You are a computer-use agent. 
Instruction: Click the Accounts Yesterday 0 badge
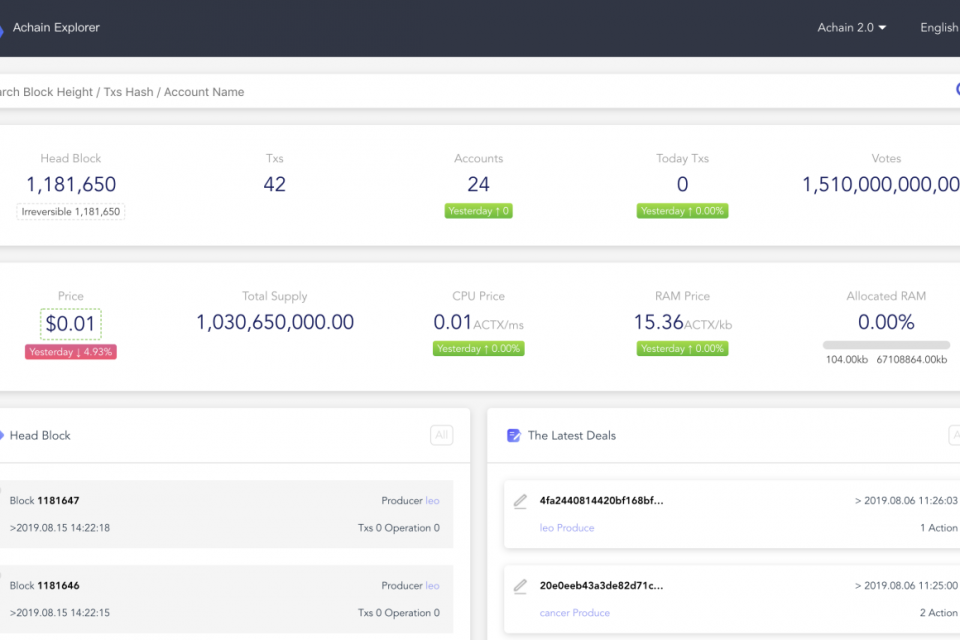pyautogui.click(x=478, y=211)
